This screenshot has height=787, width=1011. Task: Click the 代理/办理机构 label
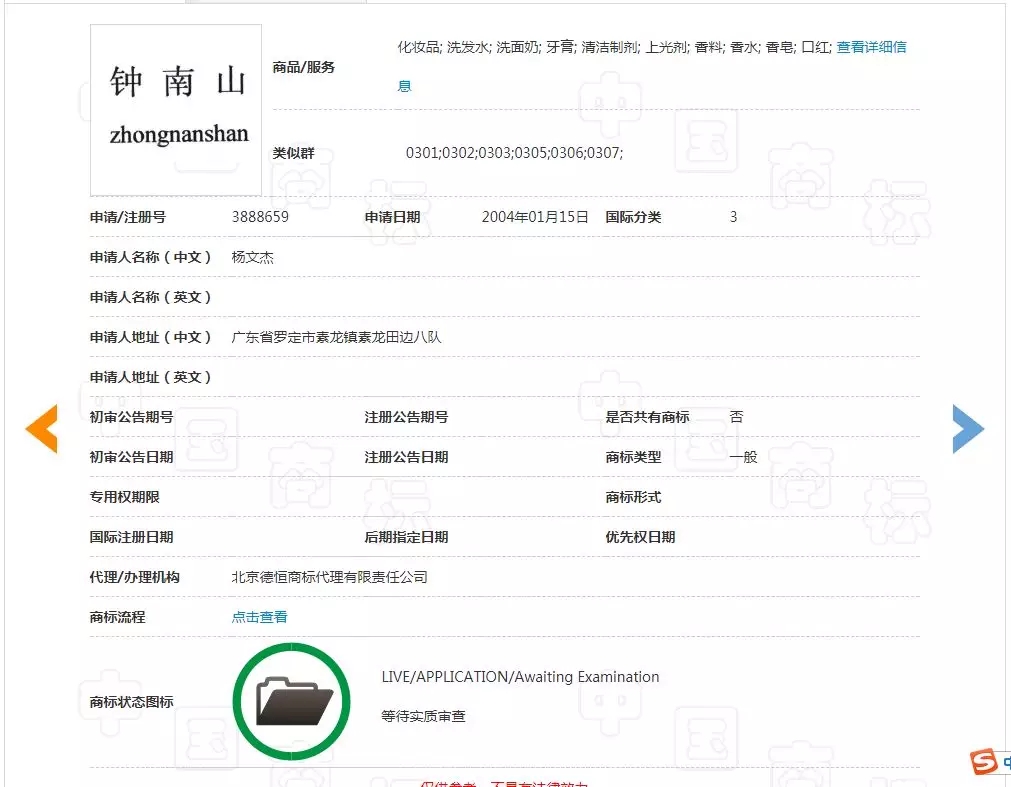click(135, 577)
